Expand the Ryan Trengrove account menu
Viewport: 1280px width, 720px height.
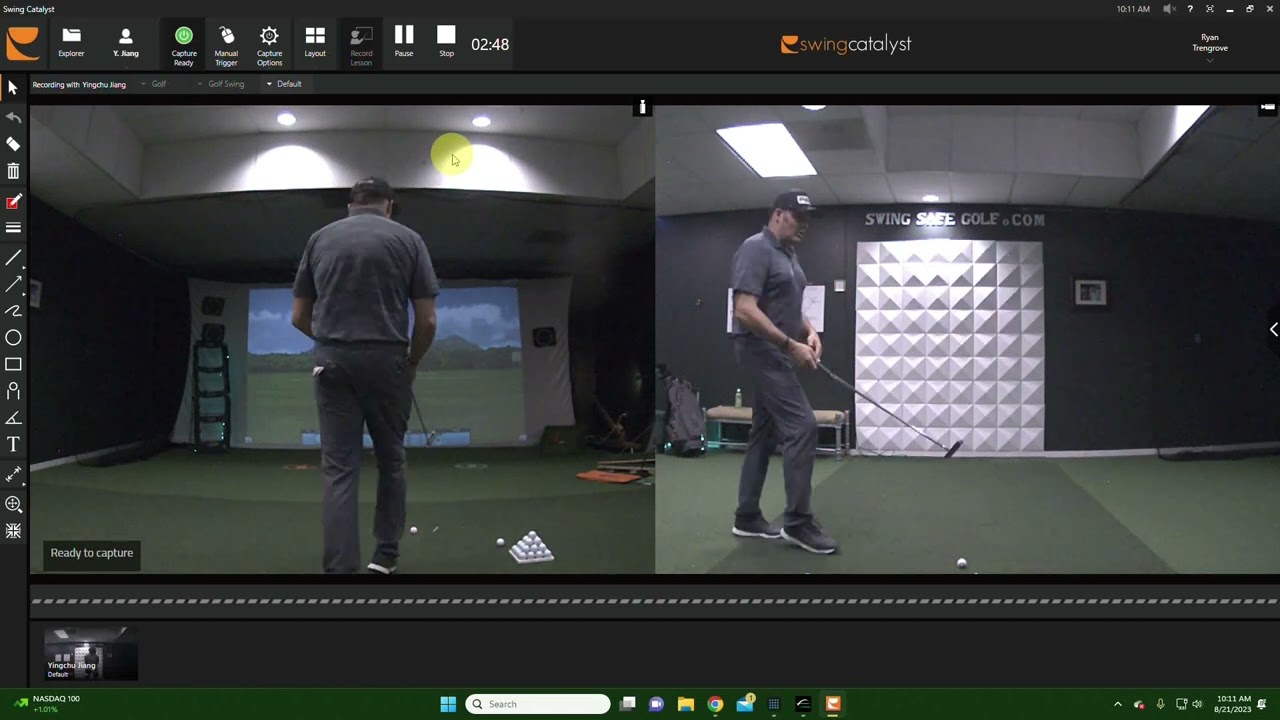[1210, 47]
